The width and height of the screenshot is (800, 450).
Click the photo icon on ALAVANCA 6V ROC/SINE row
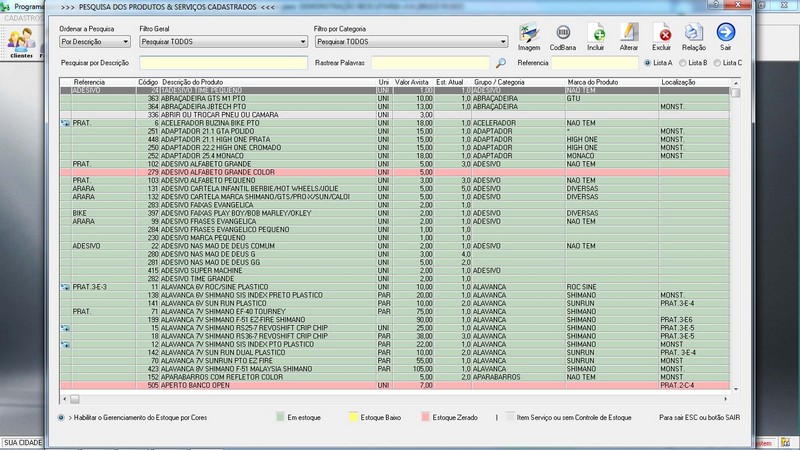[65, 287]
